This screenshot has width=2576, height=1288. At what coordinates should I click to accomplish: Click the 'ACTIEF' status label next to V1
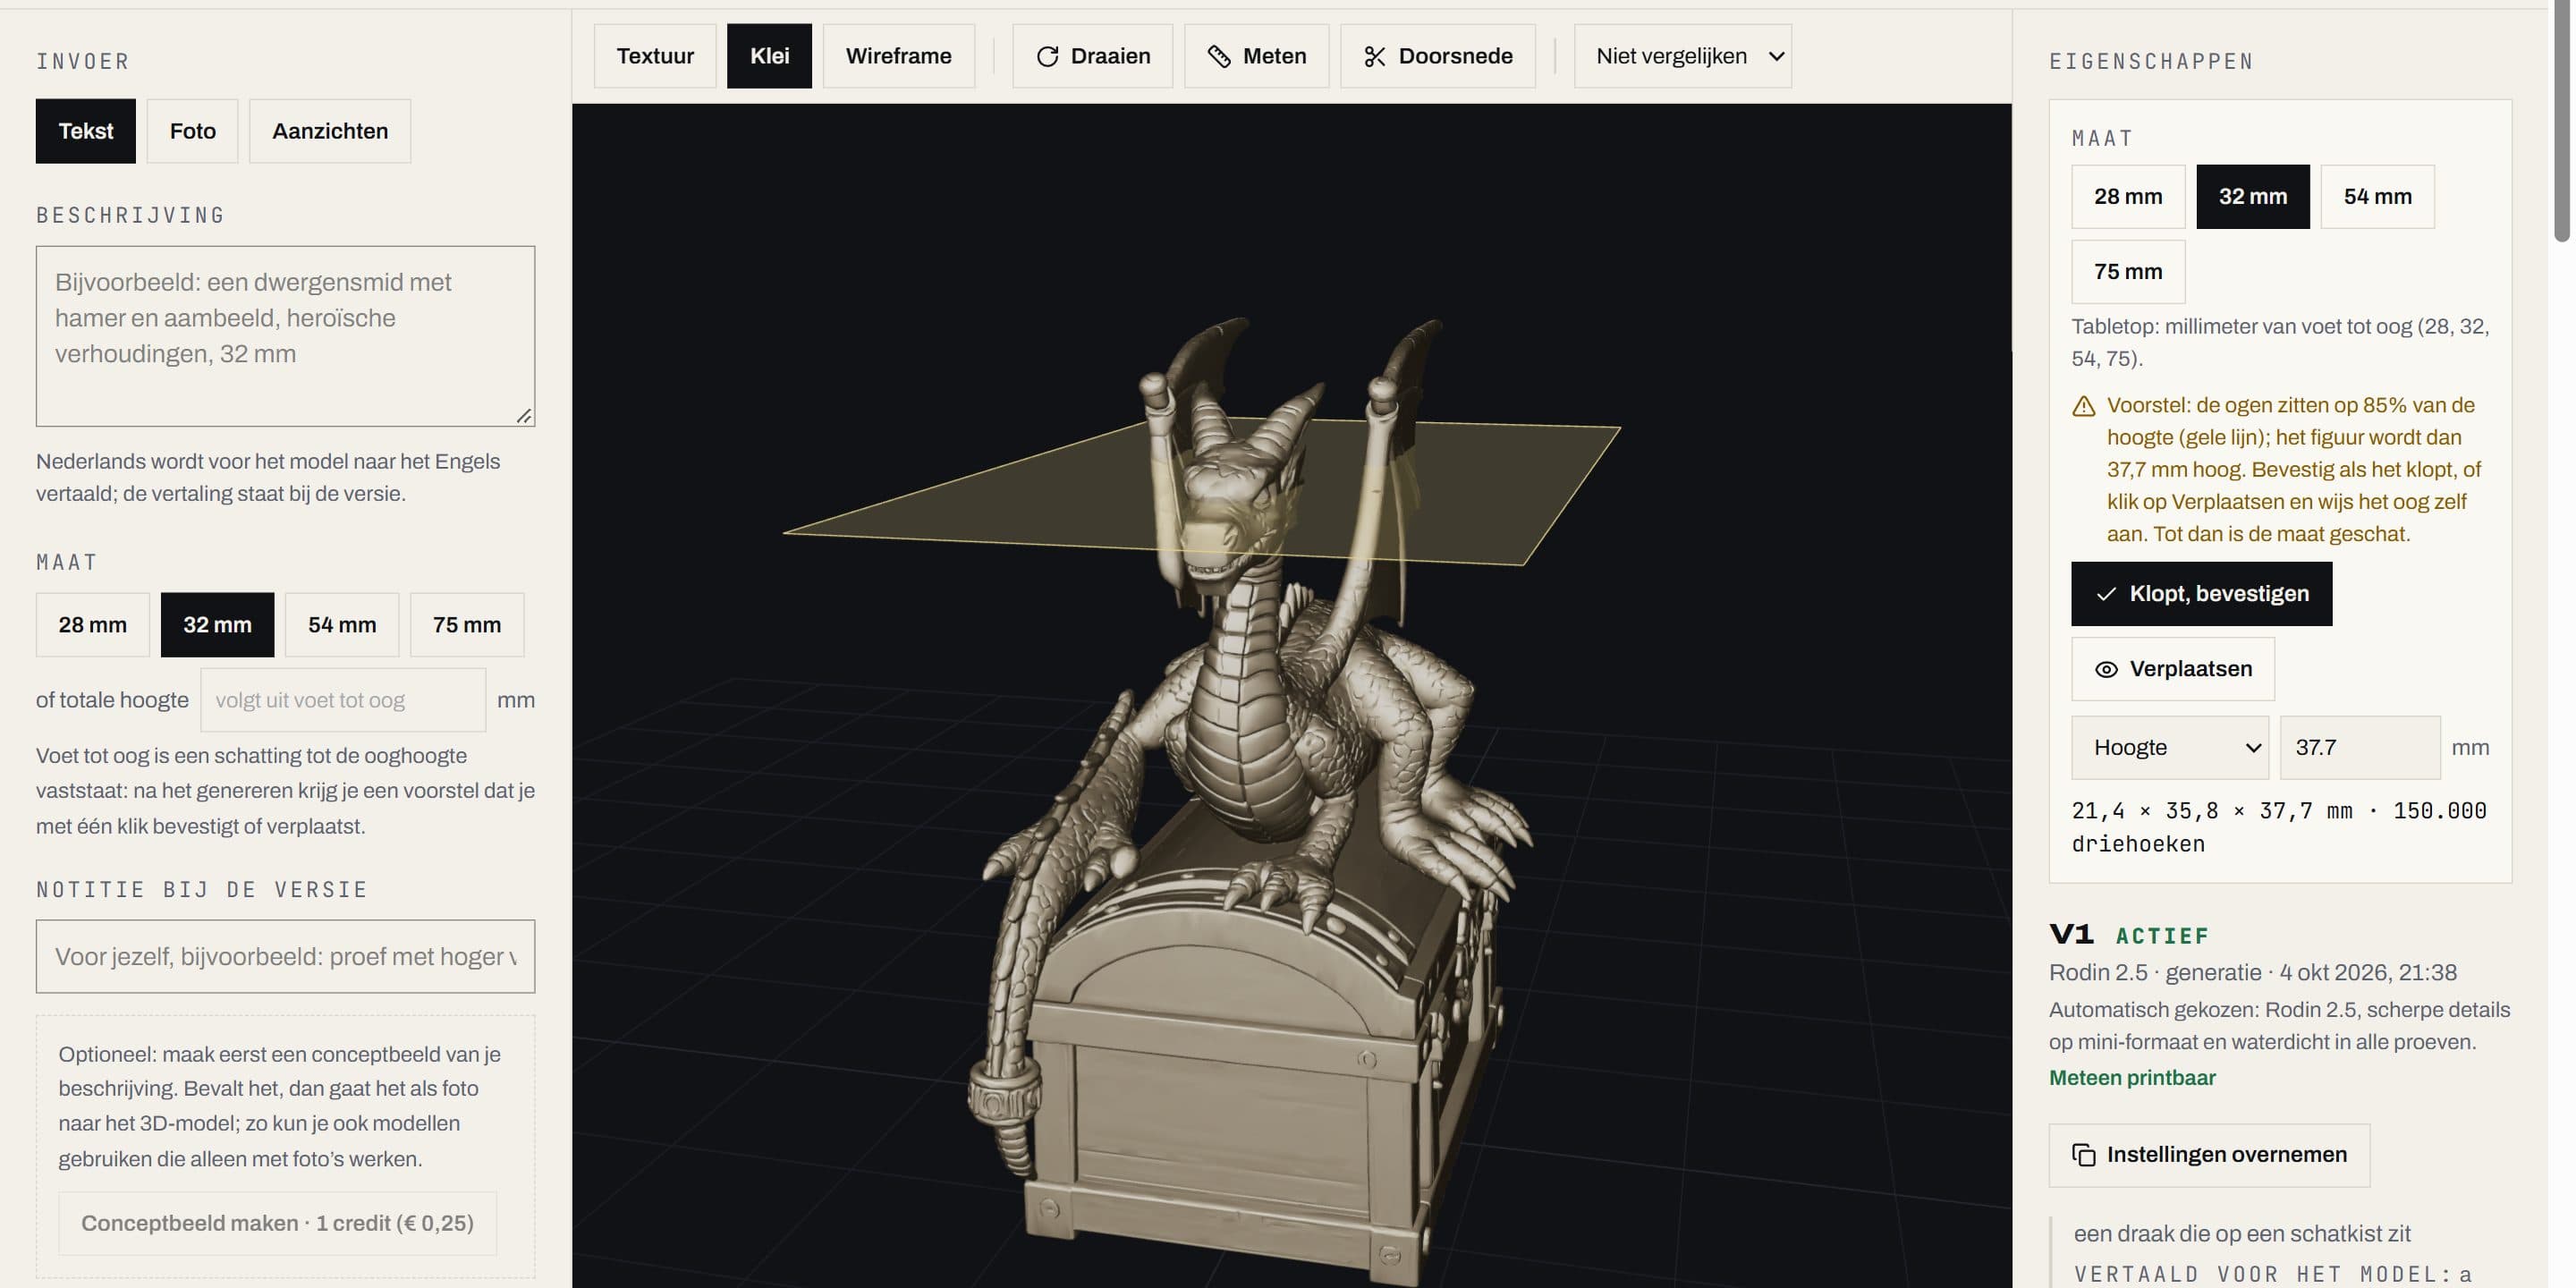point(2161,936)
